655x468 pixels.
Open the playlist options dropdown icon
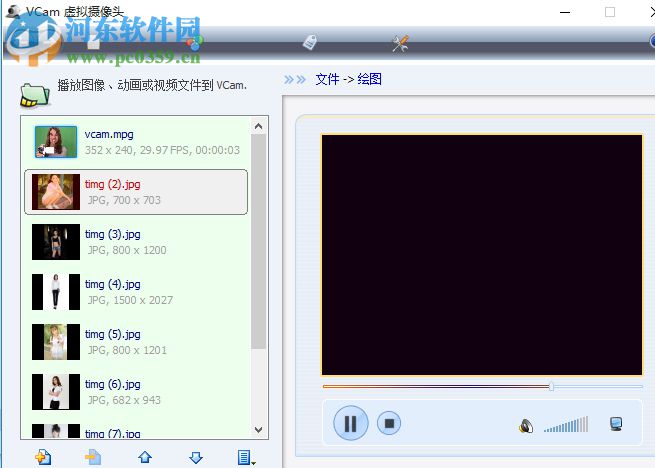pyautogui.click(x=246, y=458)
